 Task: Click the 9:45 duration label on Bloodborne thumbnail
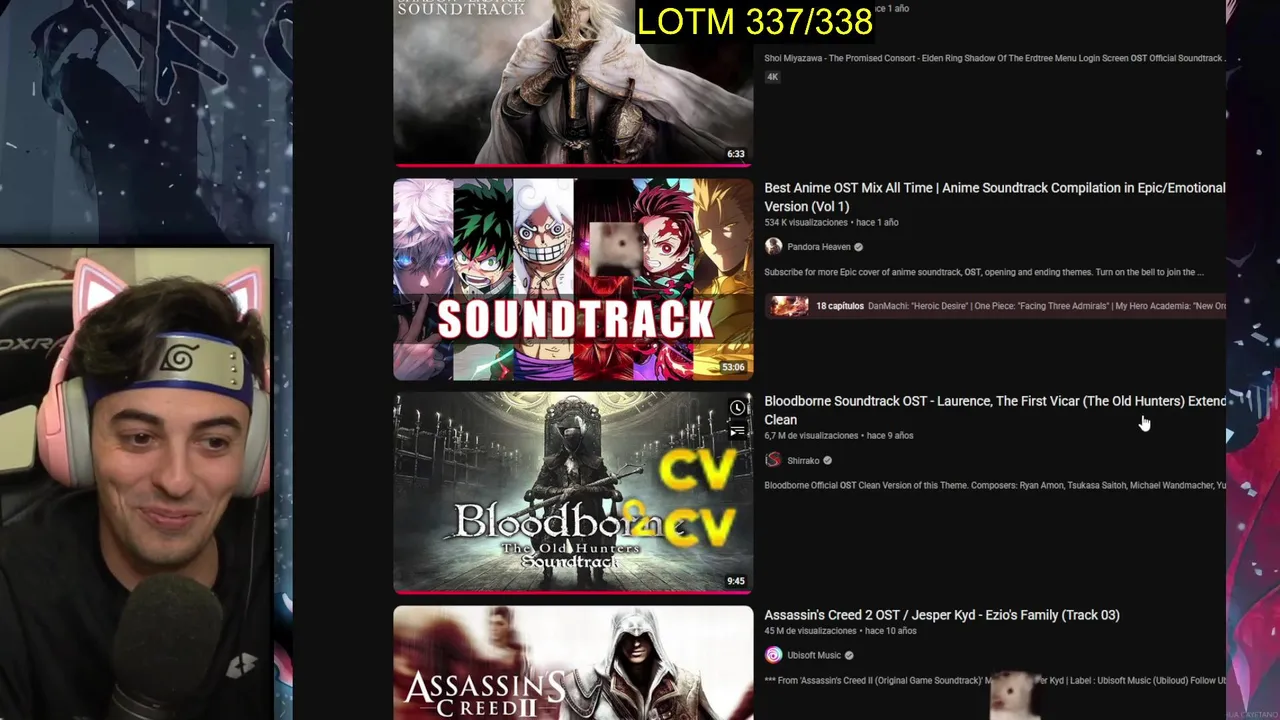pyautogui.click(x=736, y=581)
